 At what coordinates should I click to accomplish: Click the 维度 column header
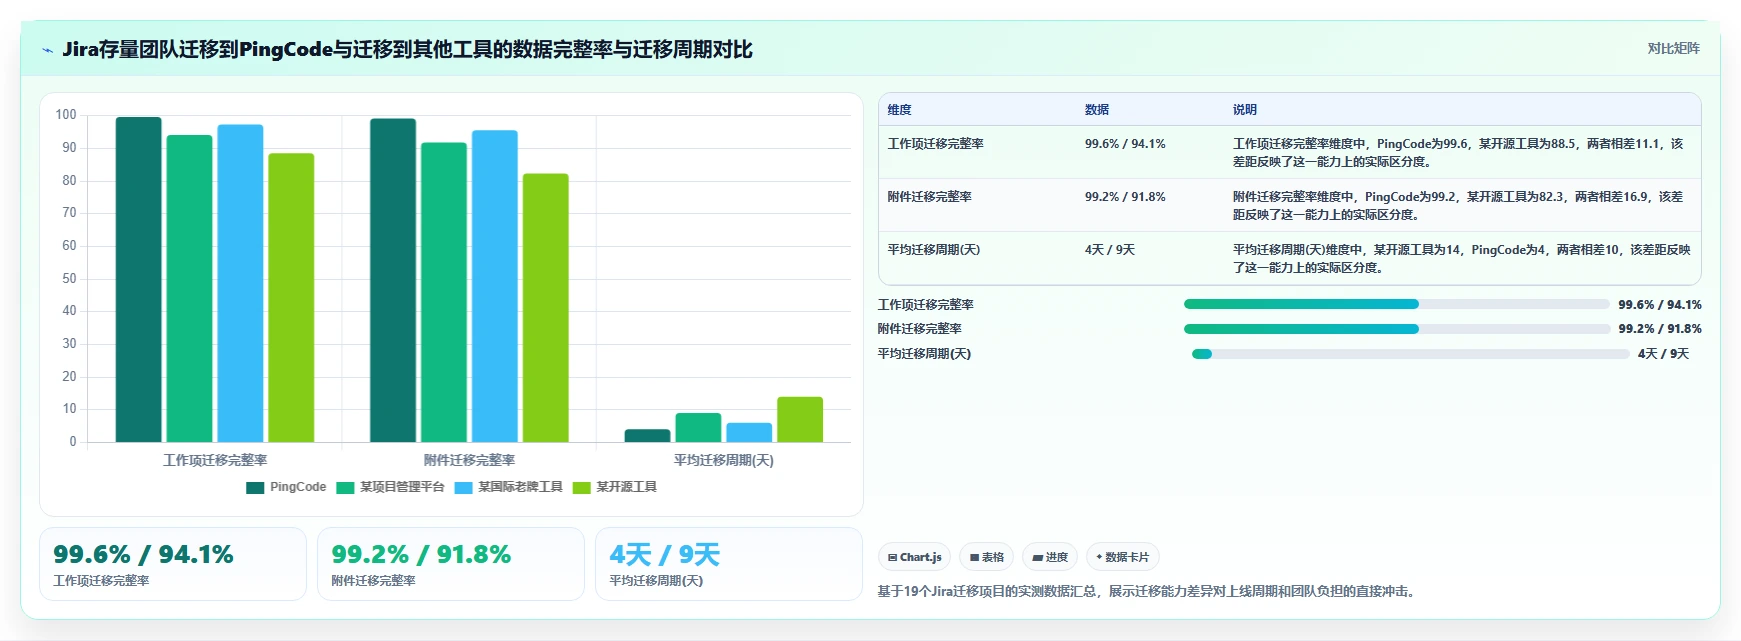(899, 110)
